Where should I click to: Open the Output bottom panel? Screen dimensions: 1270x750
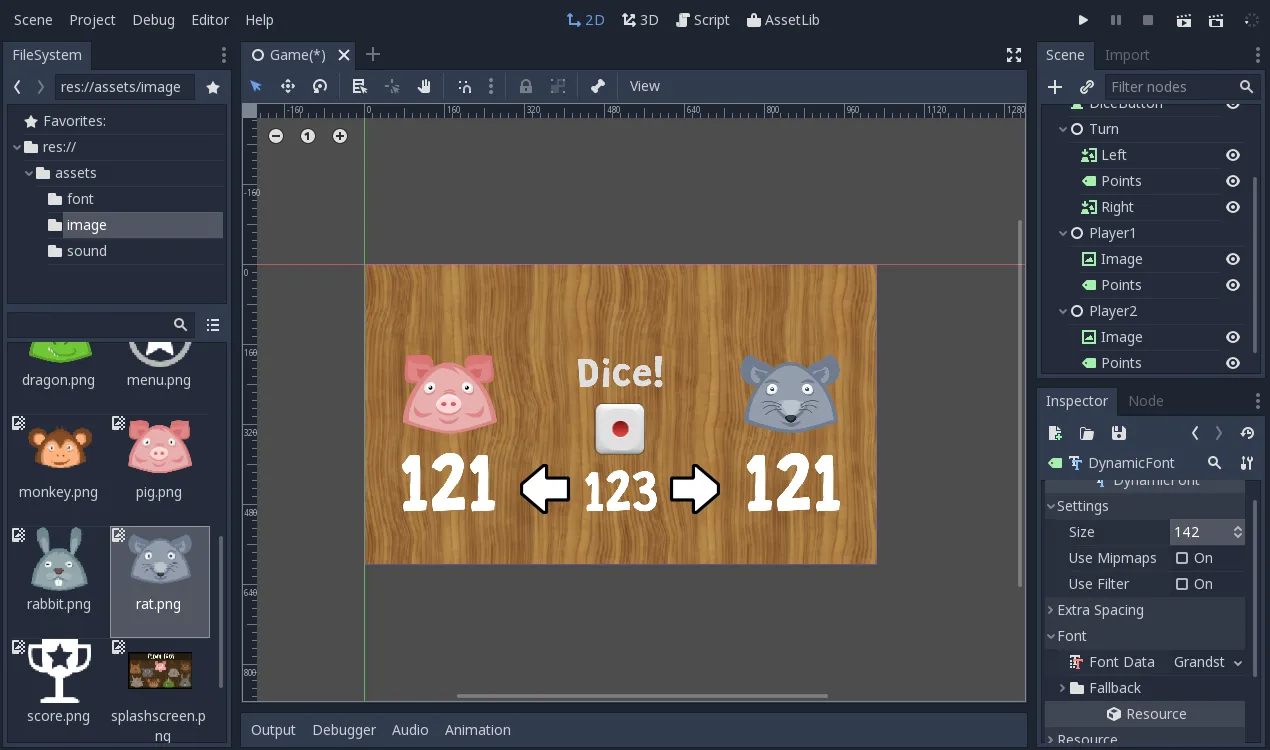[273, 730]
